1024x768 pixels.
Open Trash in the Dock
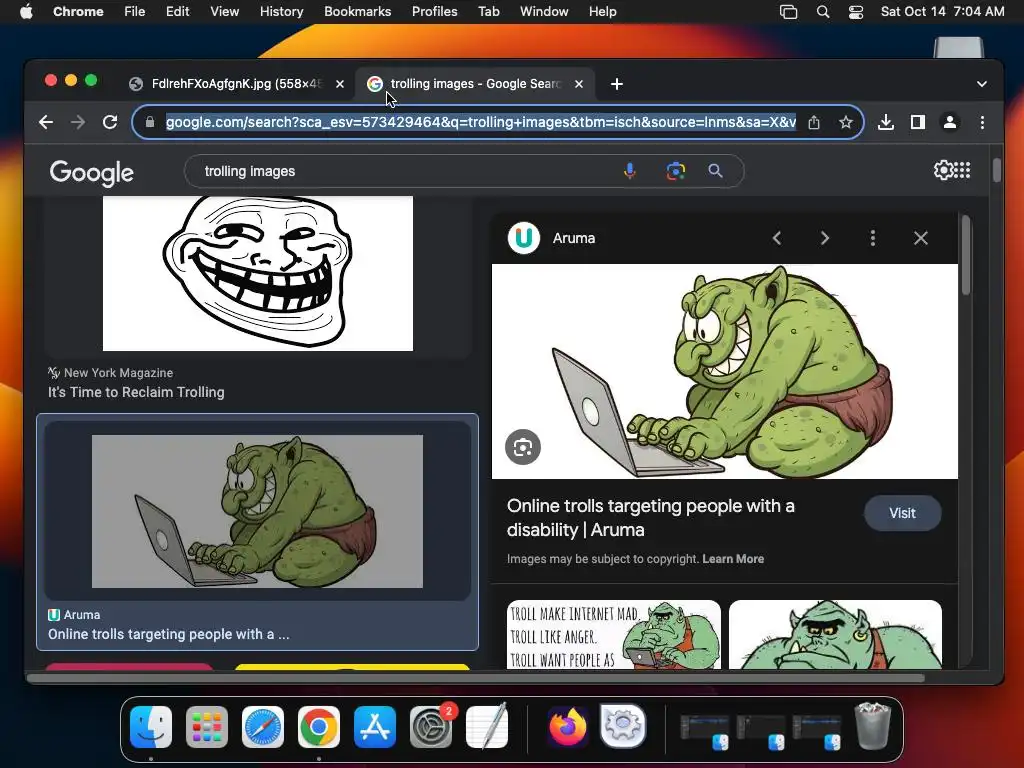pyautogui.click(x=873, y=726)
